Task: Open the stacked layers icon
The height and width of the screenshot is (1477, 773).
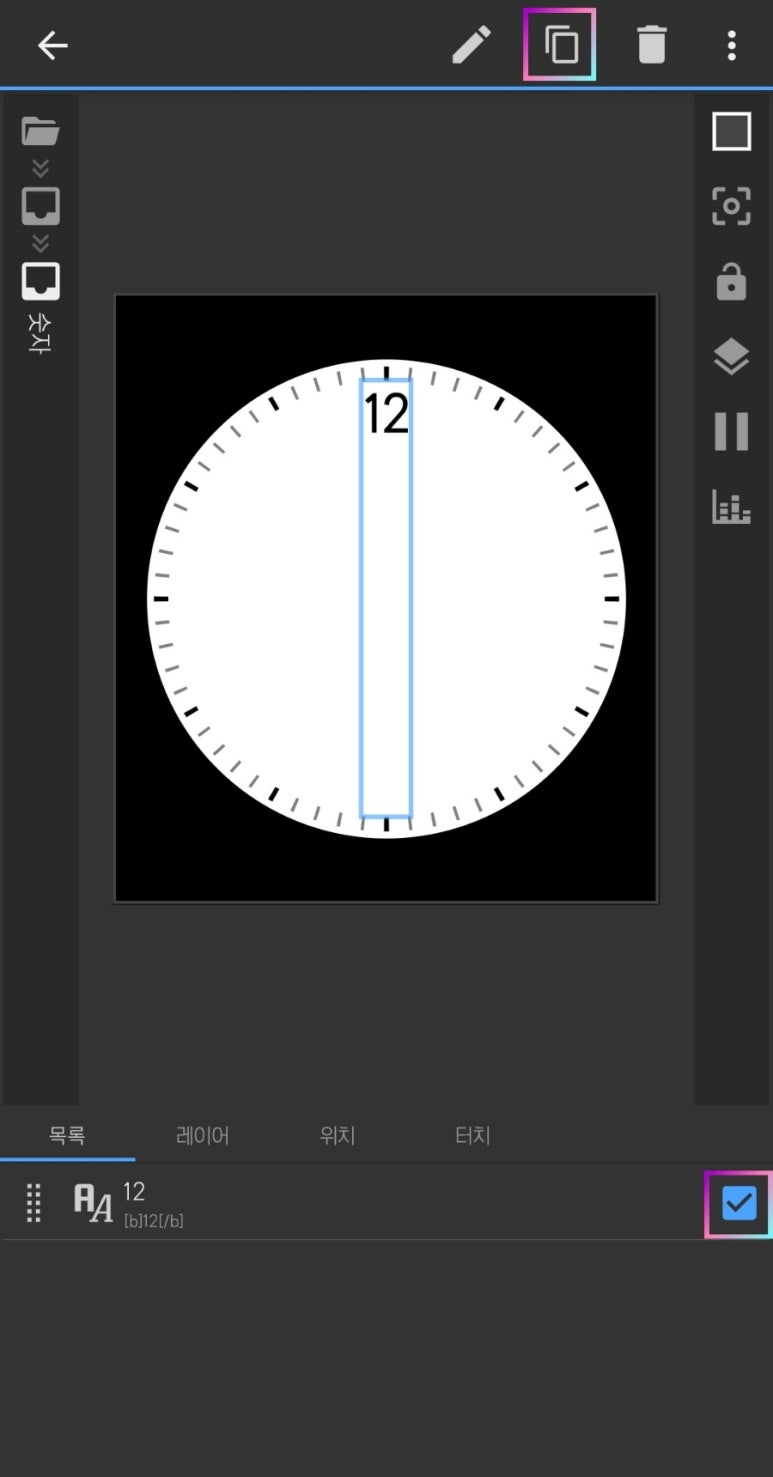Action: click(731, 356)
